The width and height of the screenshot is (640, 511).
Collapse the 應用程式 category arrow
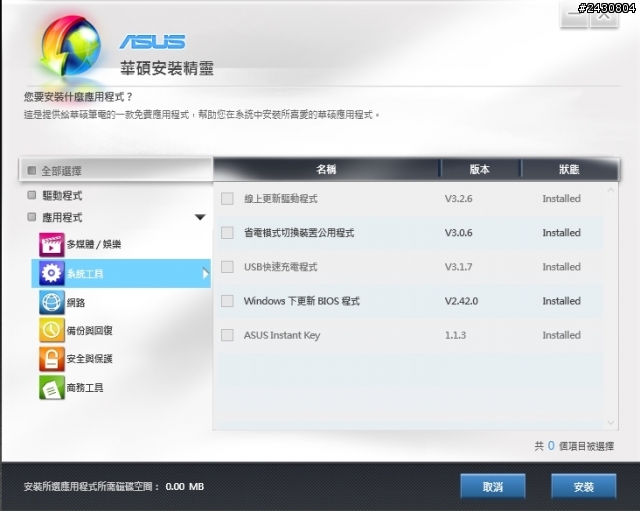[200, 217]
